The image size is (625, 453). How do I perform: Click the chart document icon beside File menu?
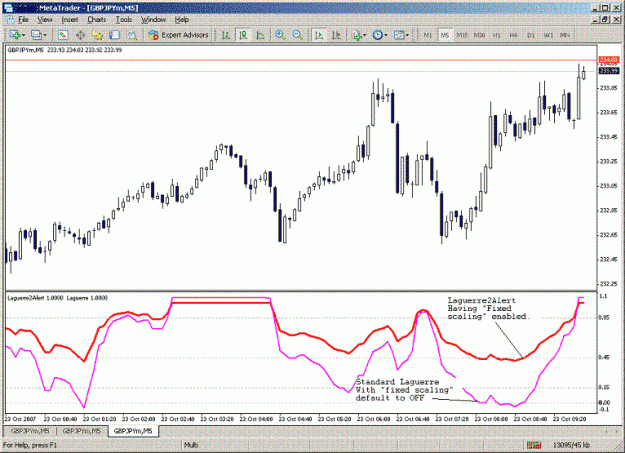pos(10,20)
